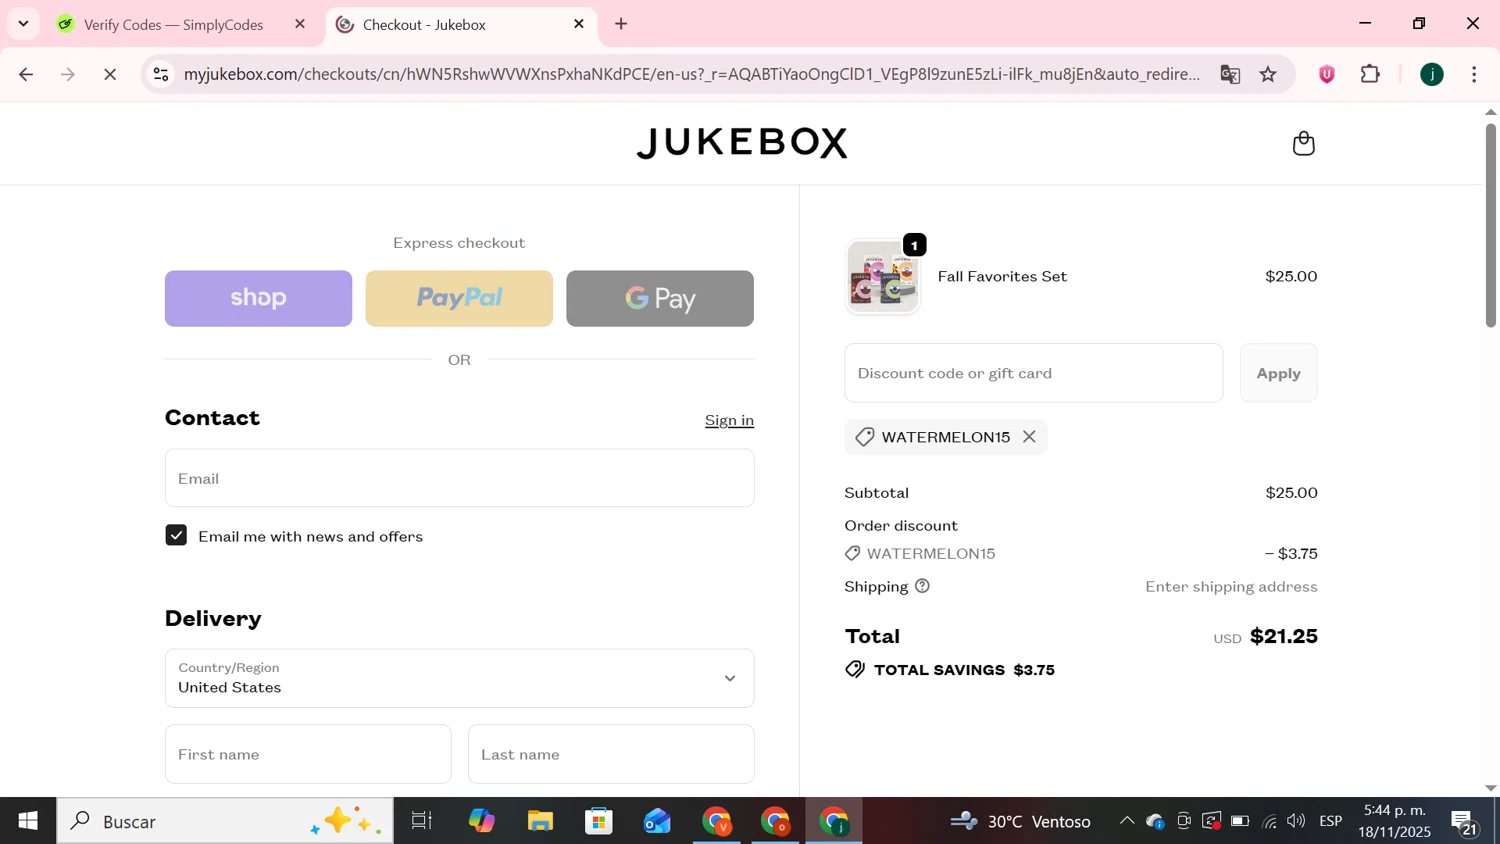Go back to the previous page
This screenshot has height=844, width=1500.
click(26, 74)
